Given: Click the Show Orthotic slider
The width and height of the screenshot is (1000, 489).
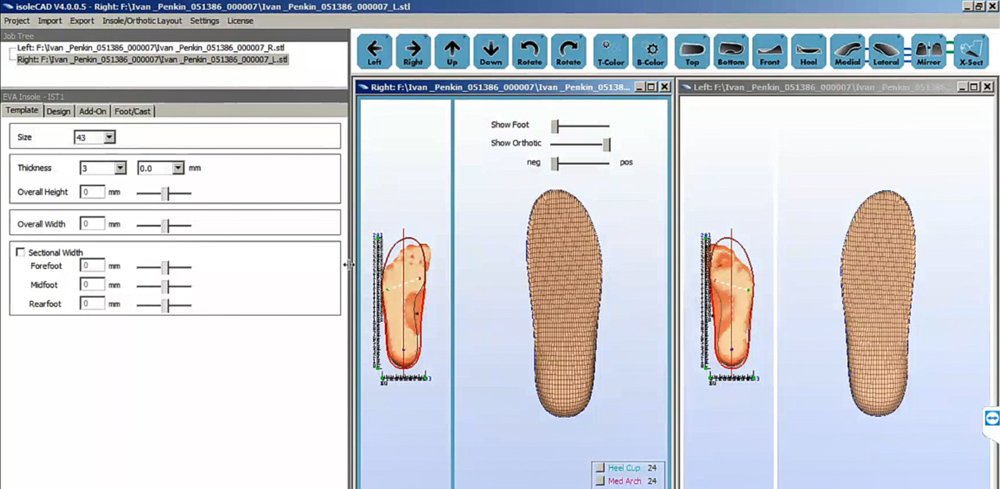Looking at the screenshot, I should (606, 144).
